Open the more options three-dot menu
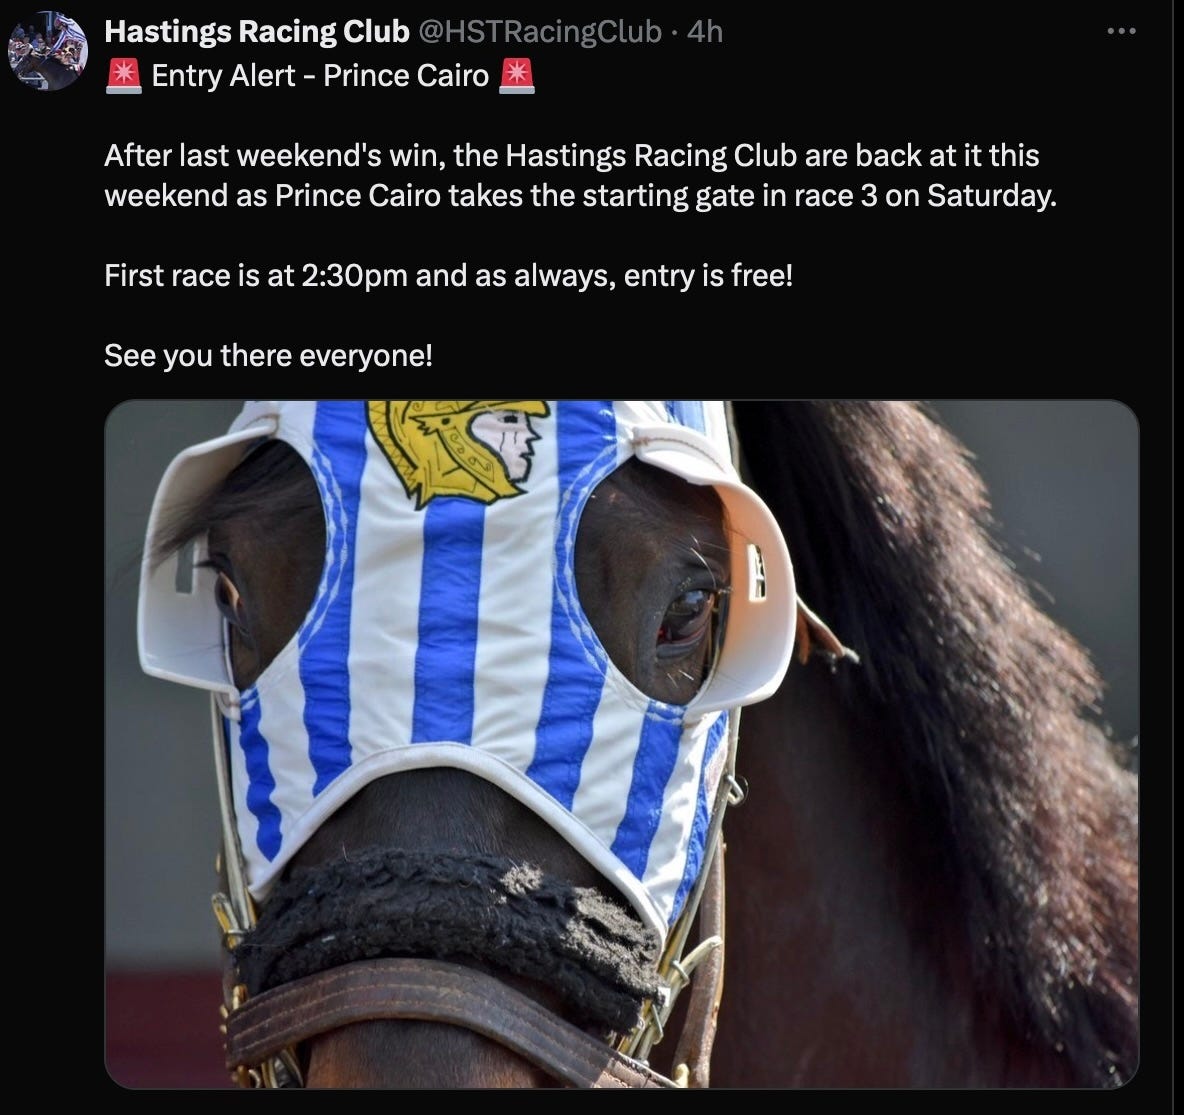Viewport: 1184px width, 1115px height. pyautogui.click(x=1121, y=31)
